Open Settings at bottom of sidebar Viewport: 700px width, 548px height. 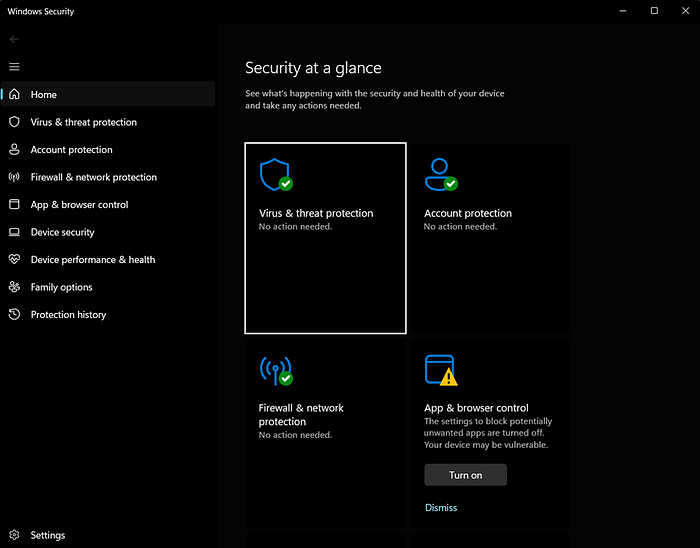[x=108, y=535]
